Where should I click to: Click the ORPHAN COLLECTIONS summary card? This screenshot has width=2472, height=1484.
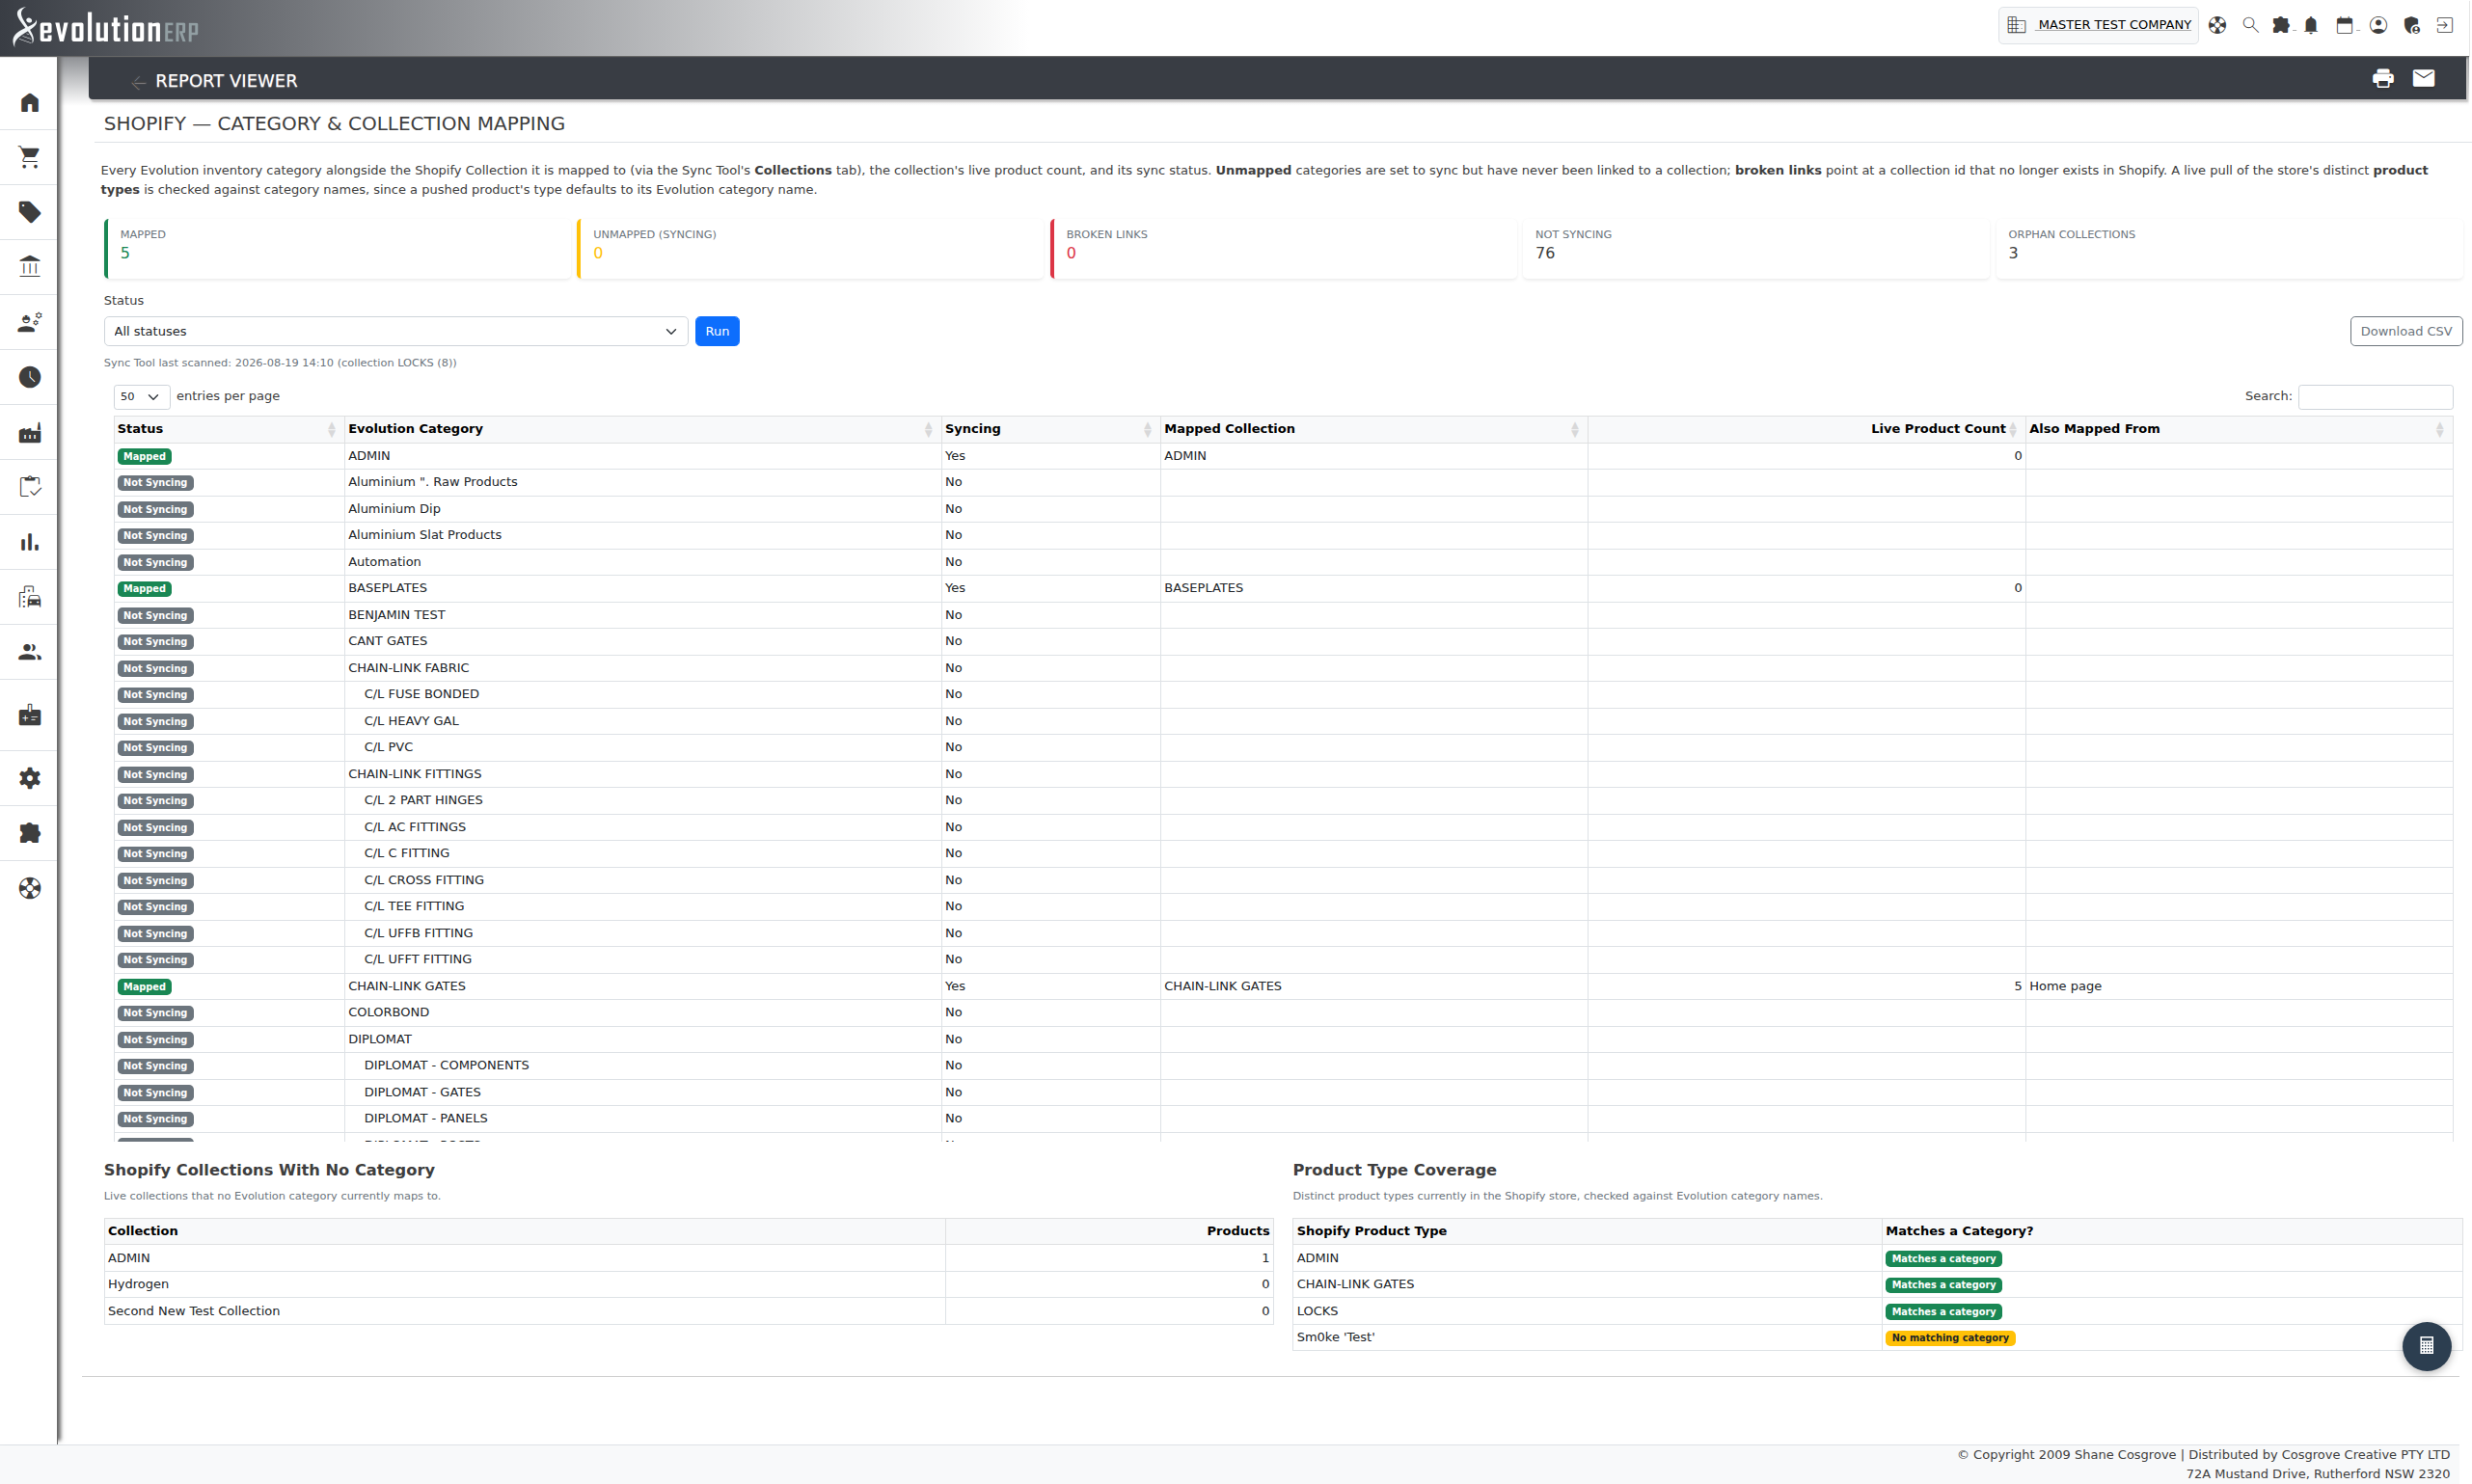tap(2229, 248)
